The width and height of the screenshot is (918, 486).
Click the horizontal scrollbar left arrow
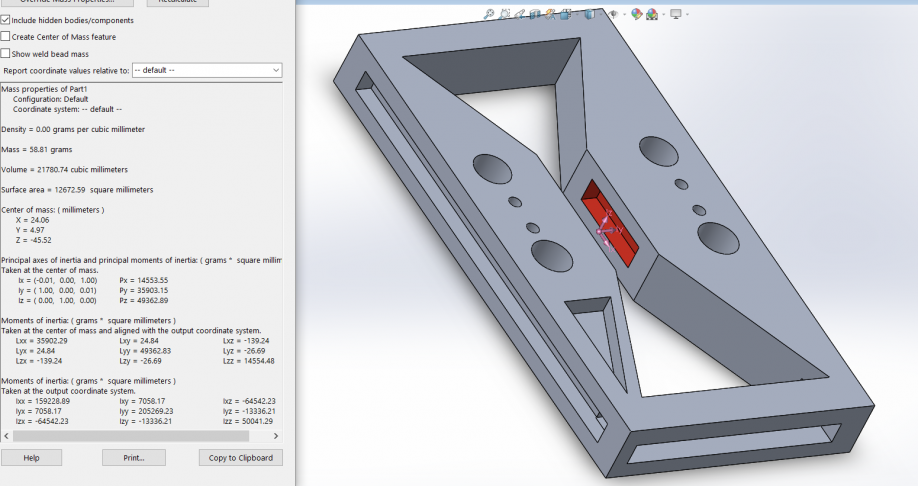tap(6, 436)
